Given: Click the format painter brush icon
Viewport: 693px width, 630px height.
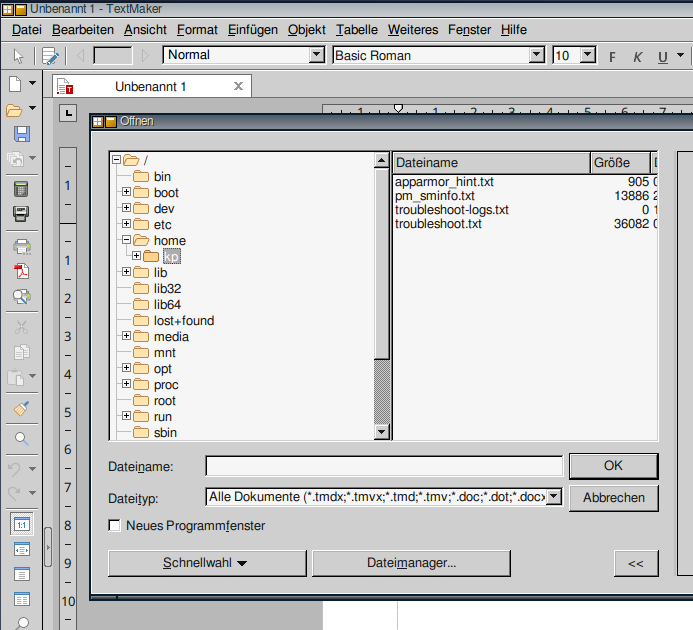Looking at the screenshot, I should (21, 408).
